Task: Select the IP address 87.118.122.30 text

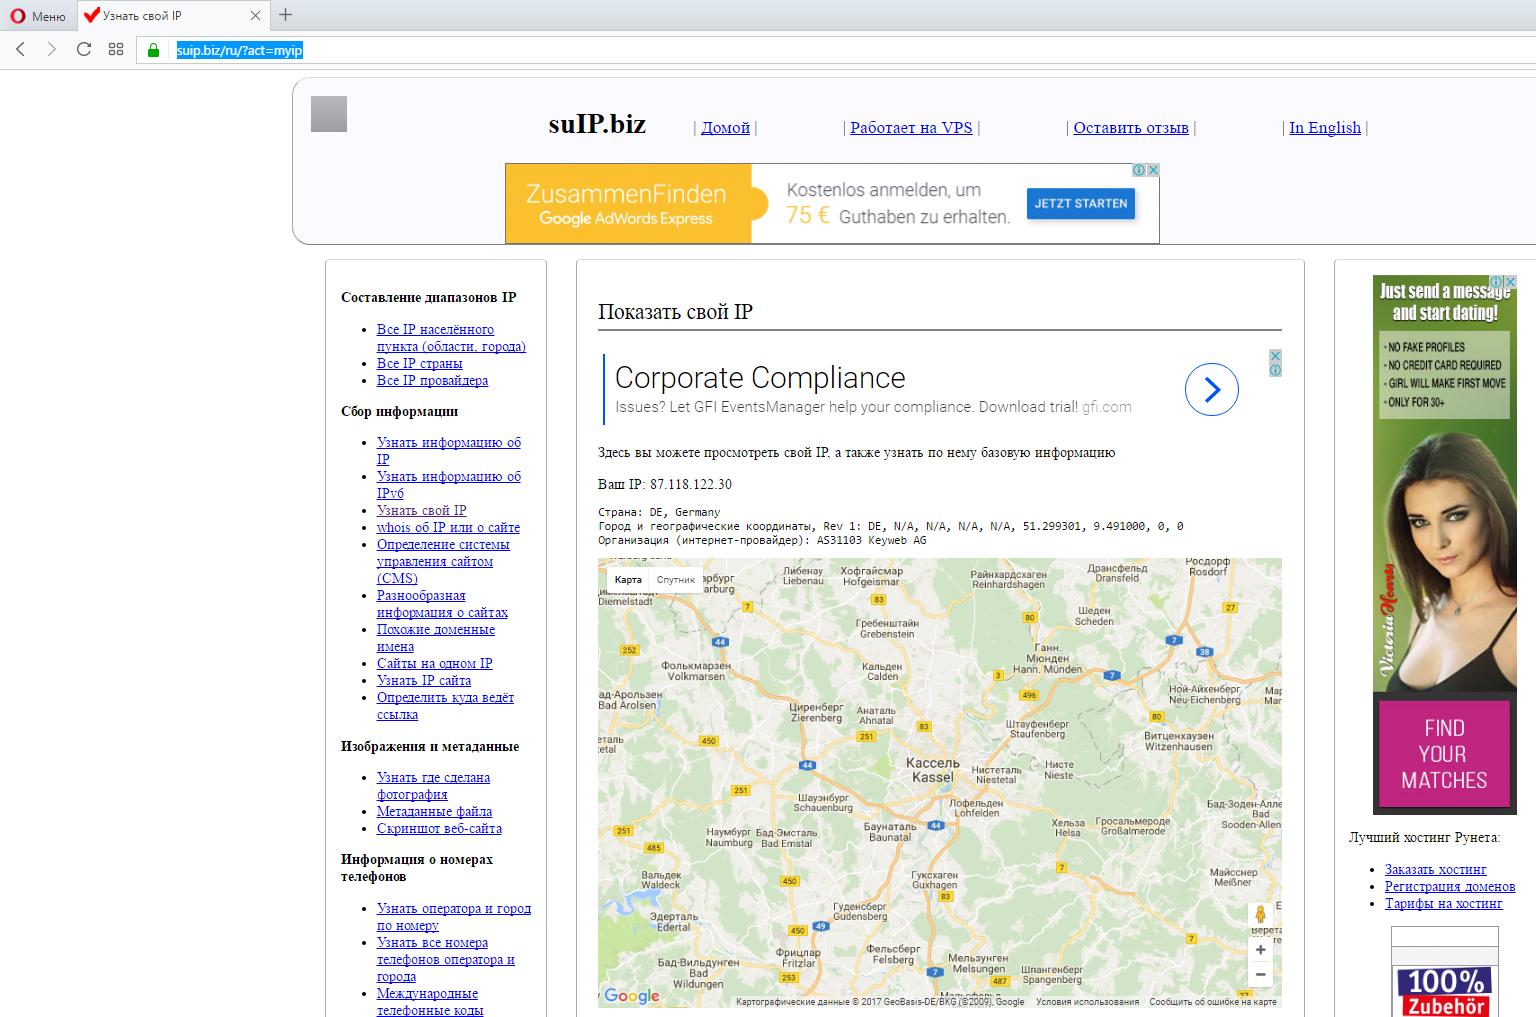Action: click(x=690, y=484)
